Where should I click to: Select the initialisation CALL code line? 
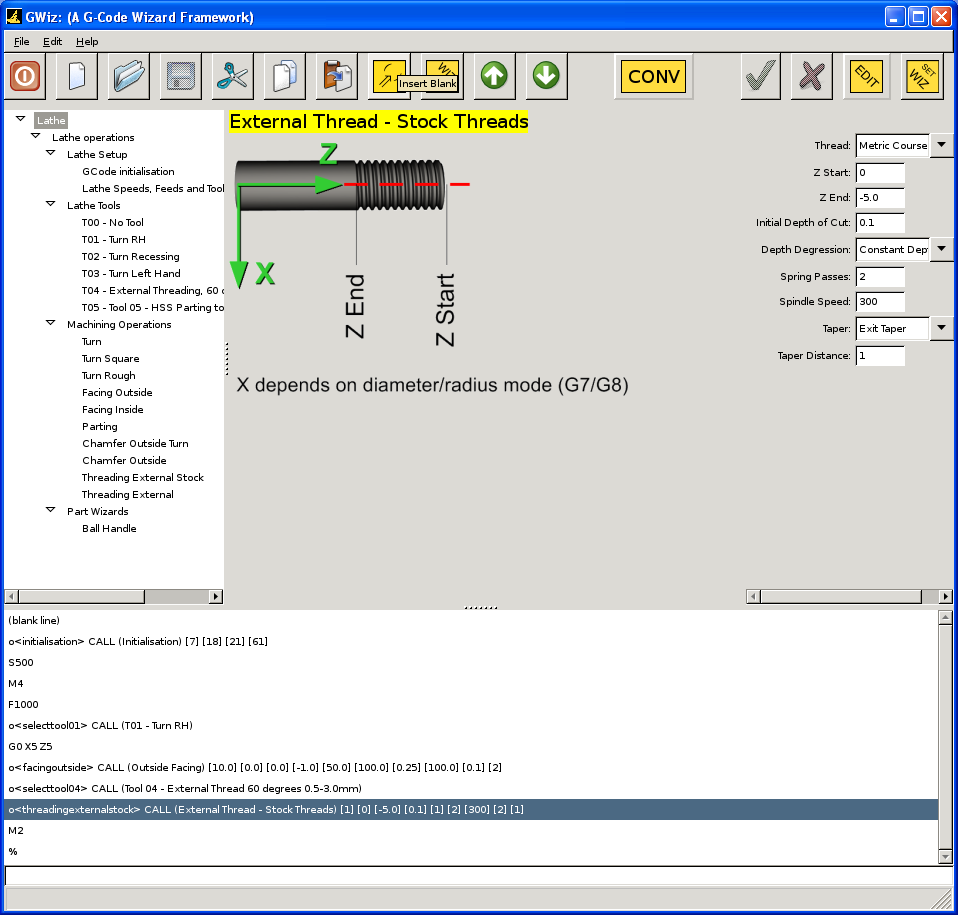tap(471, 641)
